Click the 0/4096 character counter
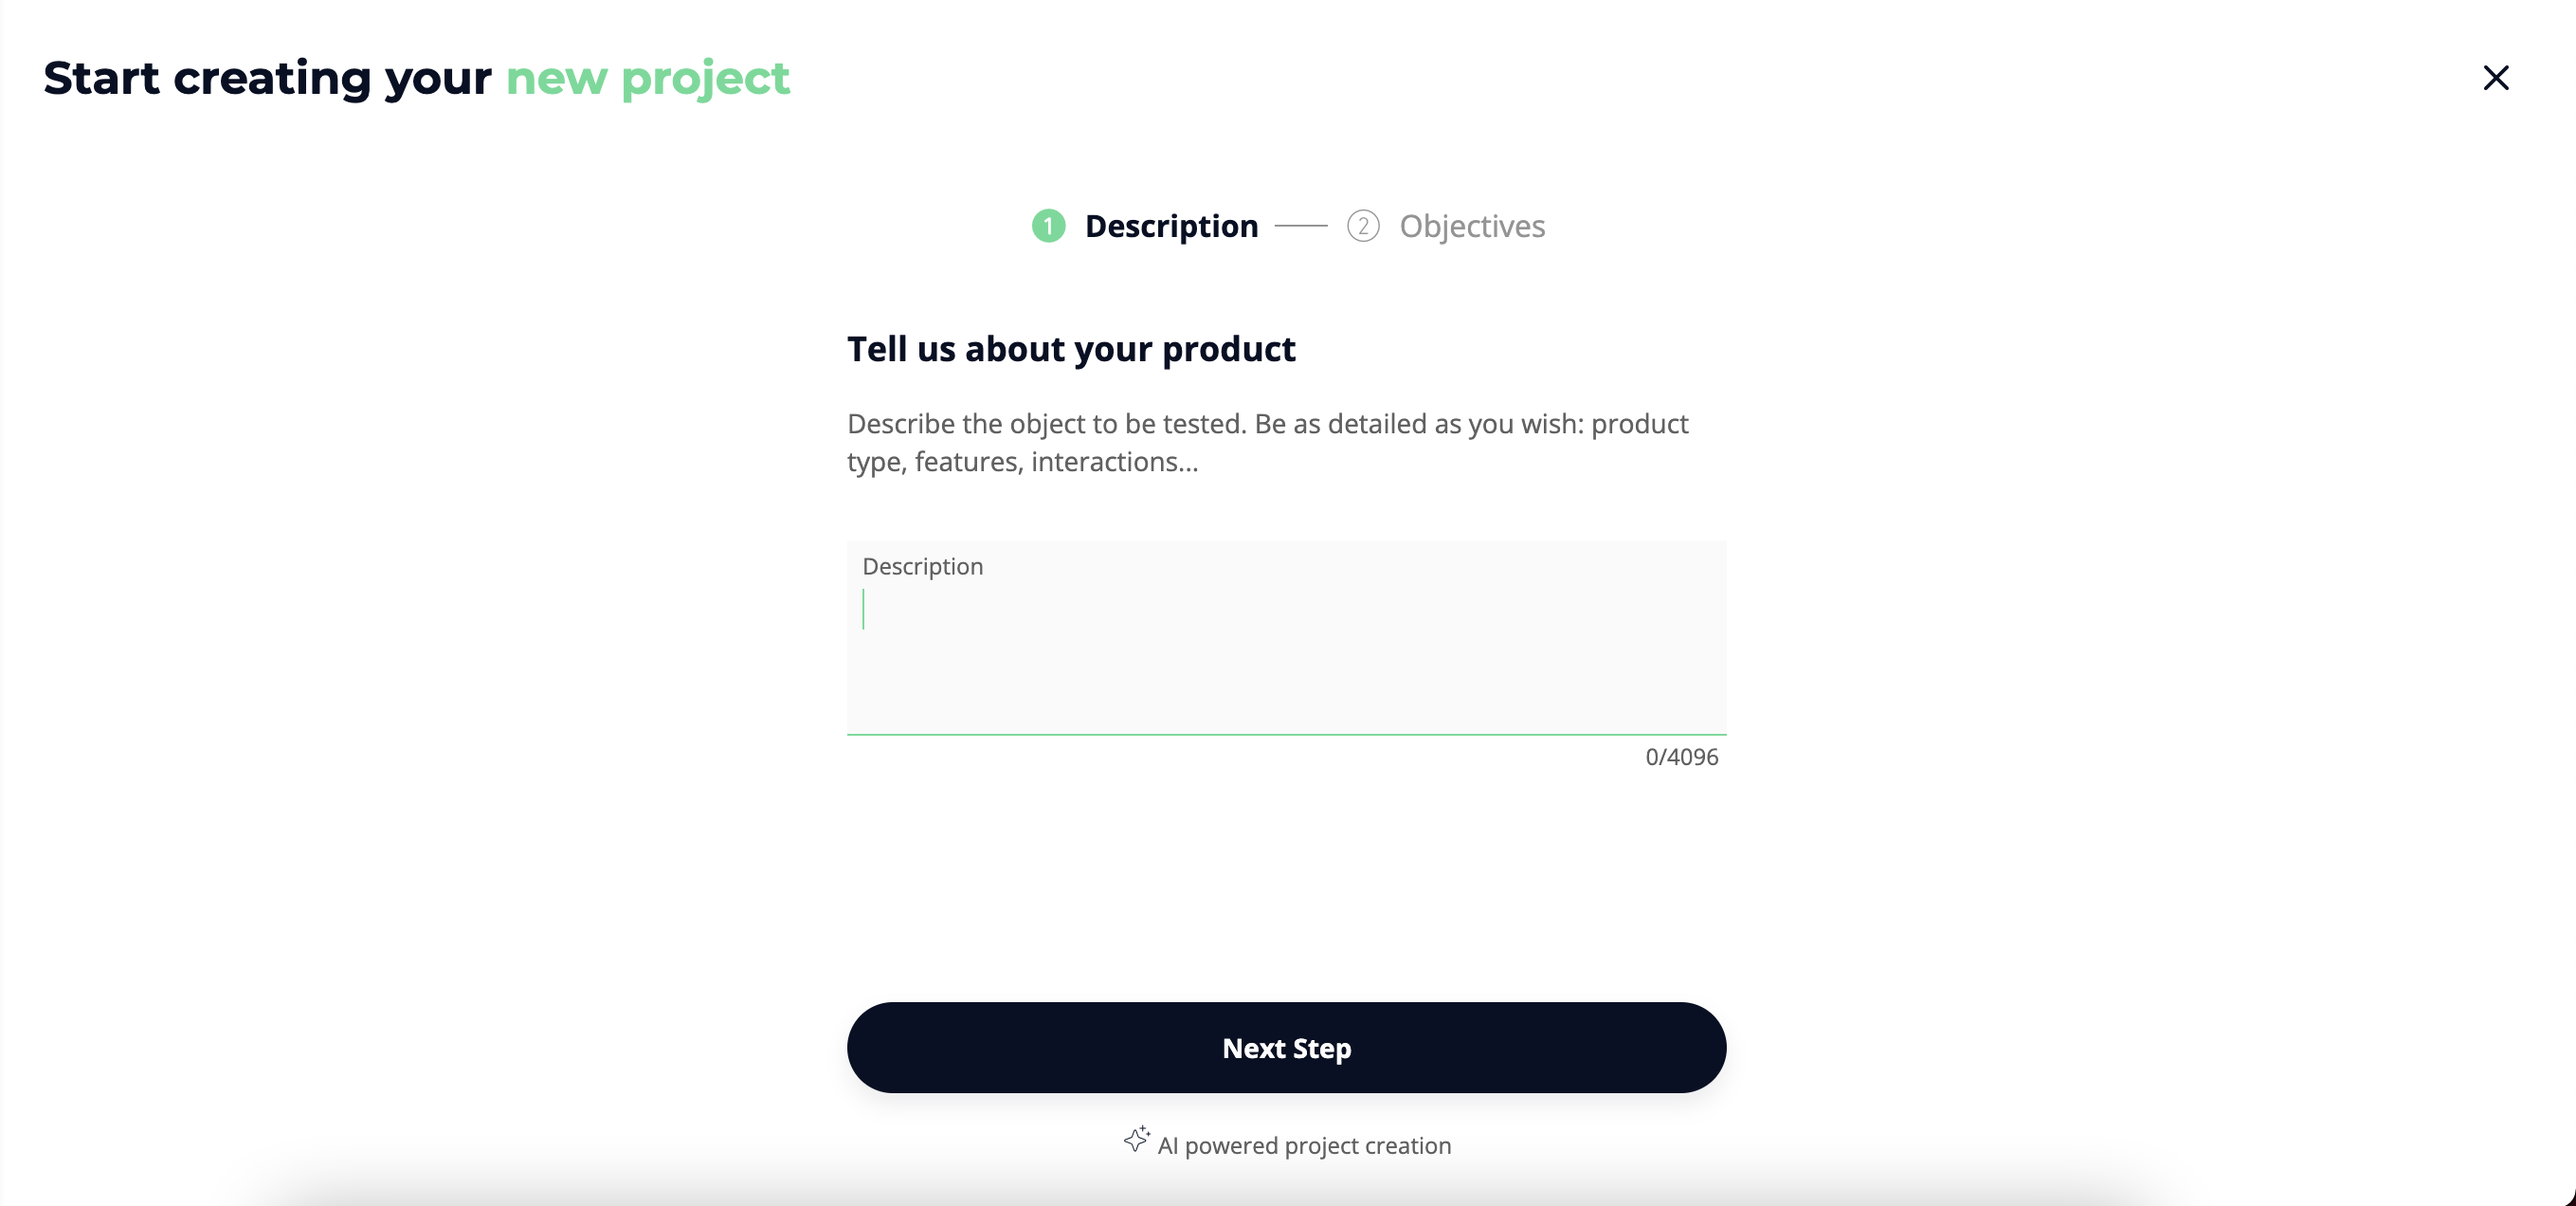Viewport: 2576px width, 1206px height. pyautogui.click(x=1681, y=757)
